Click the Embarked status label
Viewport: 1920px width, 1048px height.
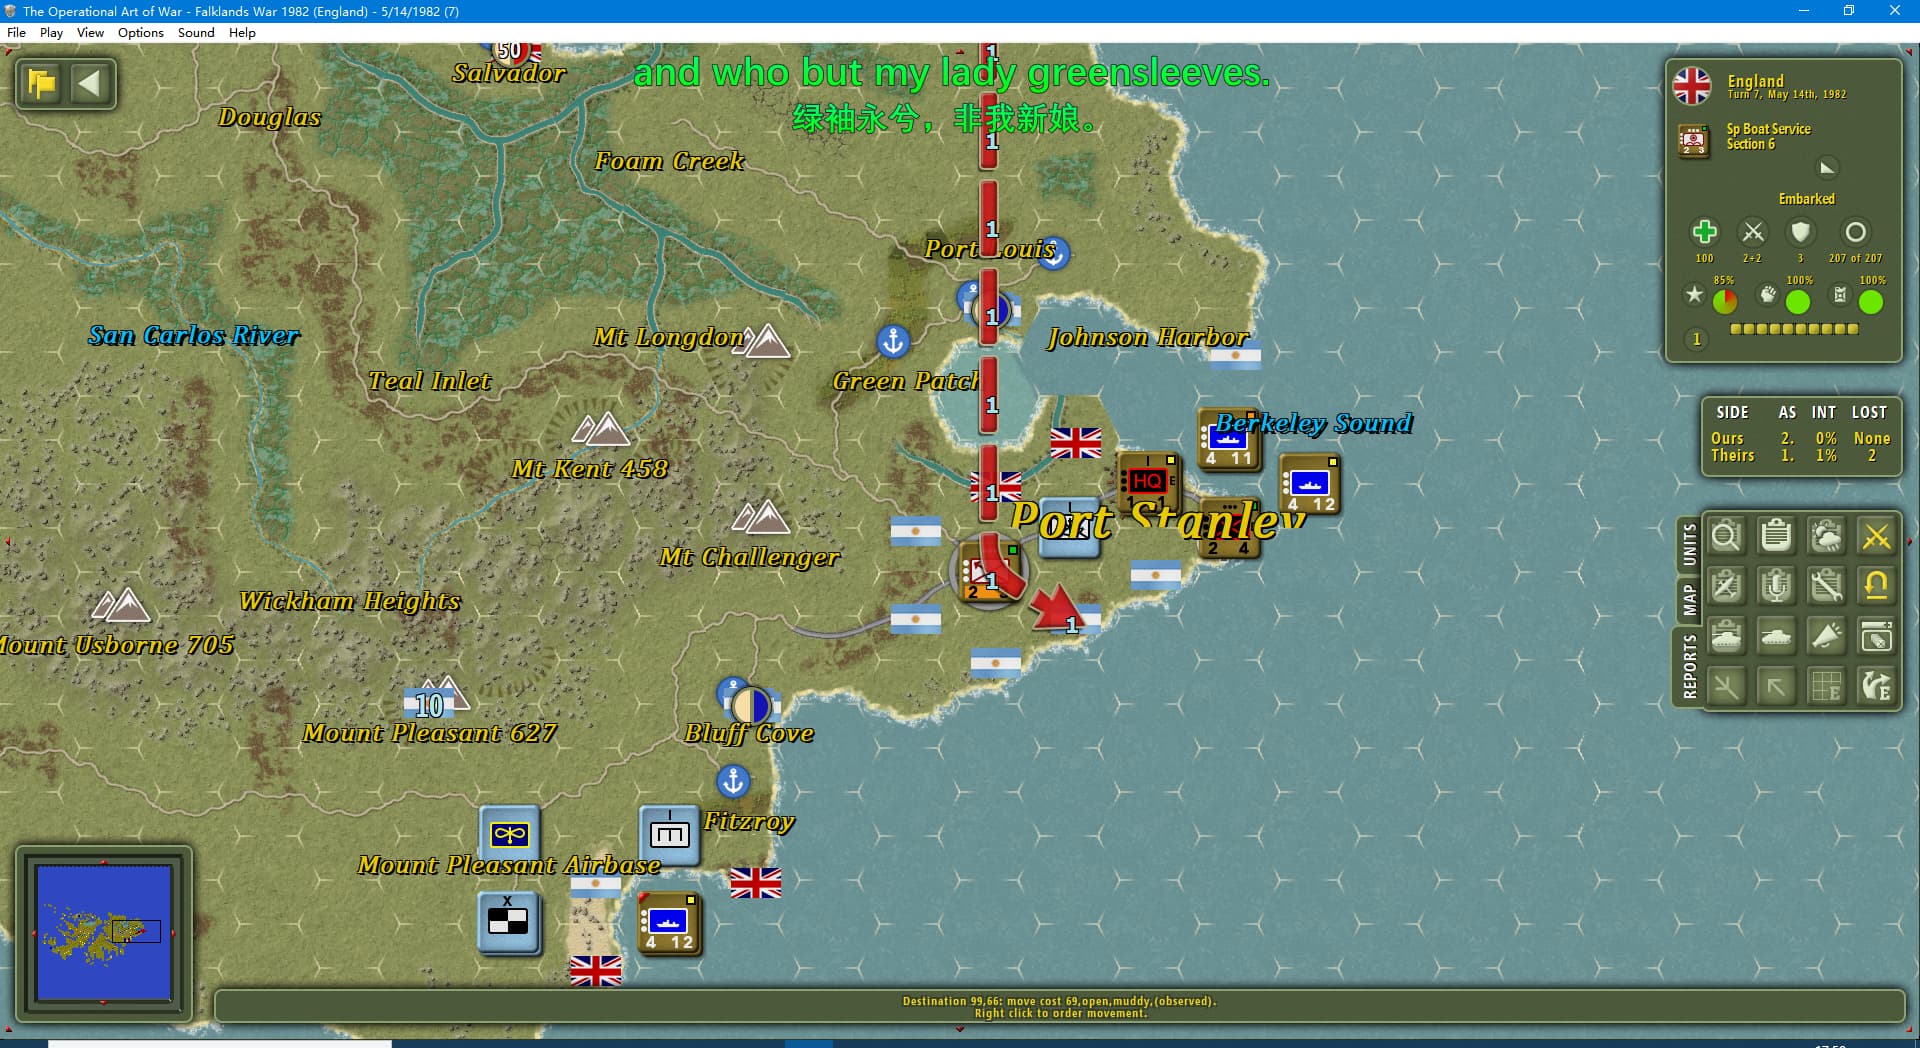[1806, 199]
